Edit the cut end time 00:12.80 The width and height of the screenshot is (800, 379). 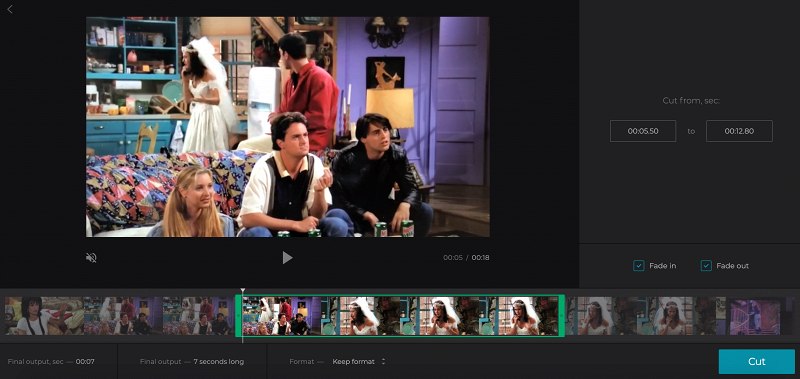(x=739, y=131)
